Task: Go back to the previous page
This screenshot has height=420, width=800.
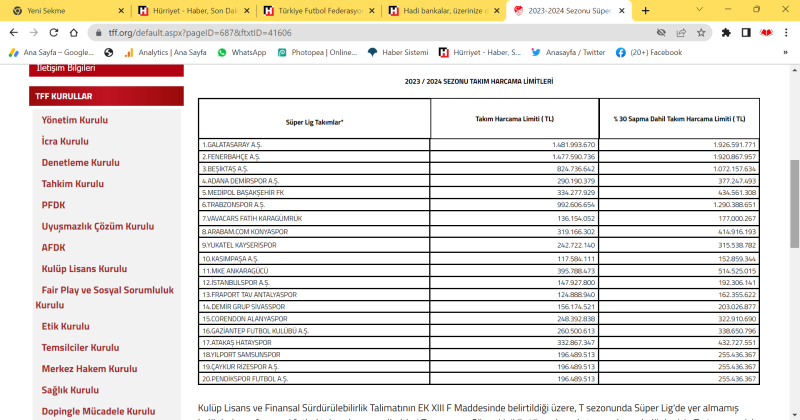Action: coord(14,33)
